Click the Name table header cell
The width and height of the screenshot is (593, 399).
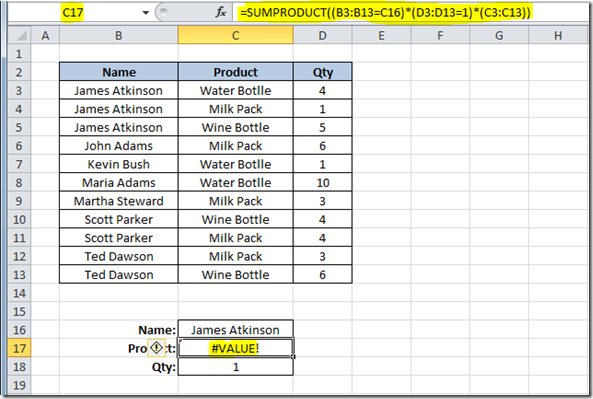pyautogui.click(x=119, y=72)
